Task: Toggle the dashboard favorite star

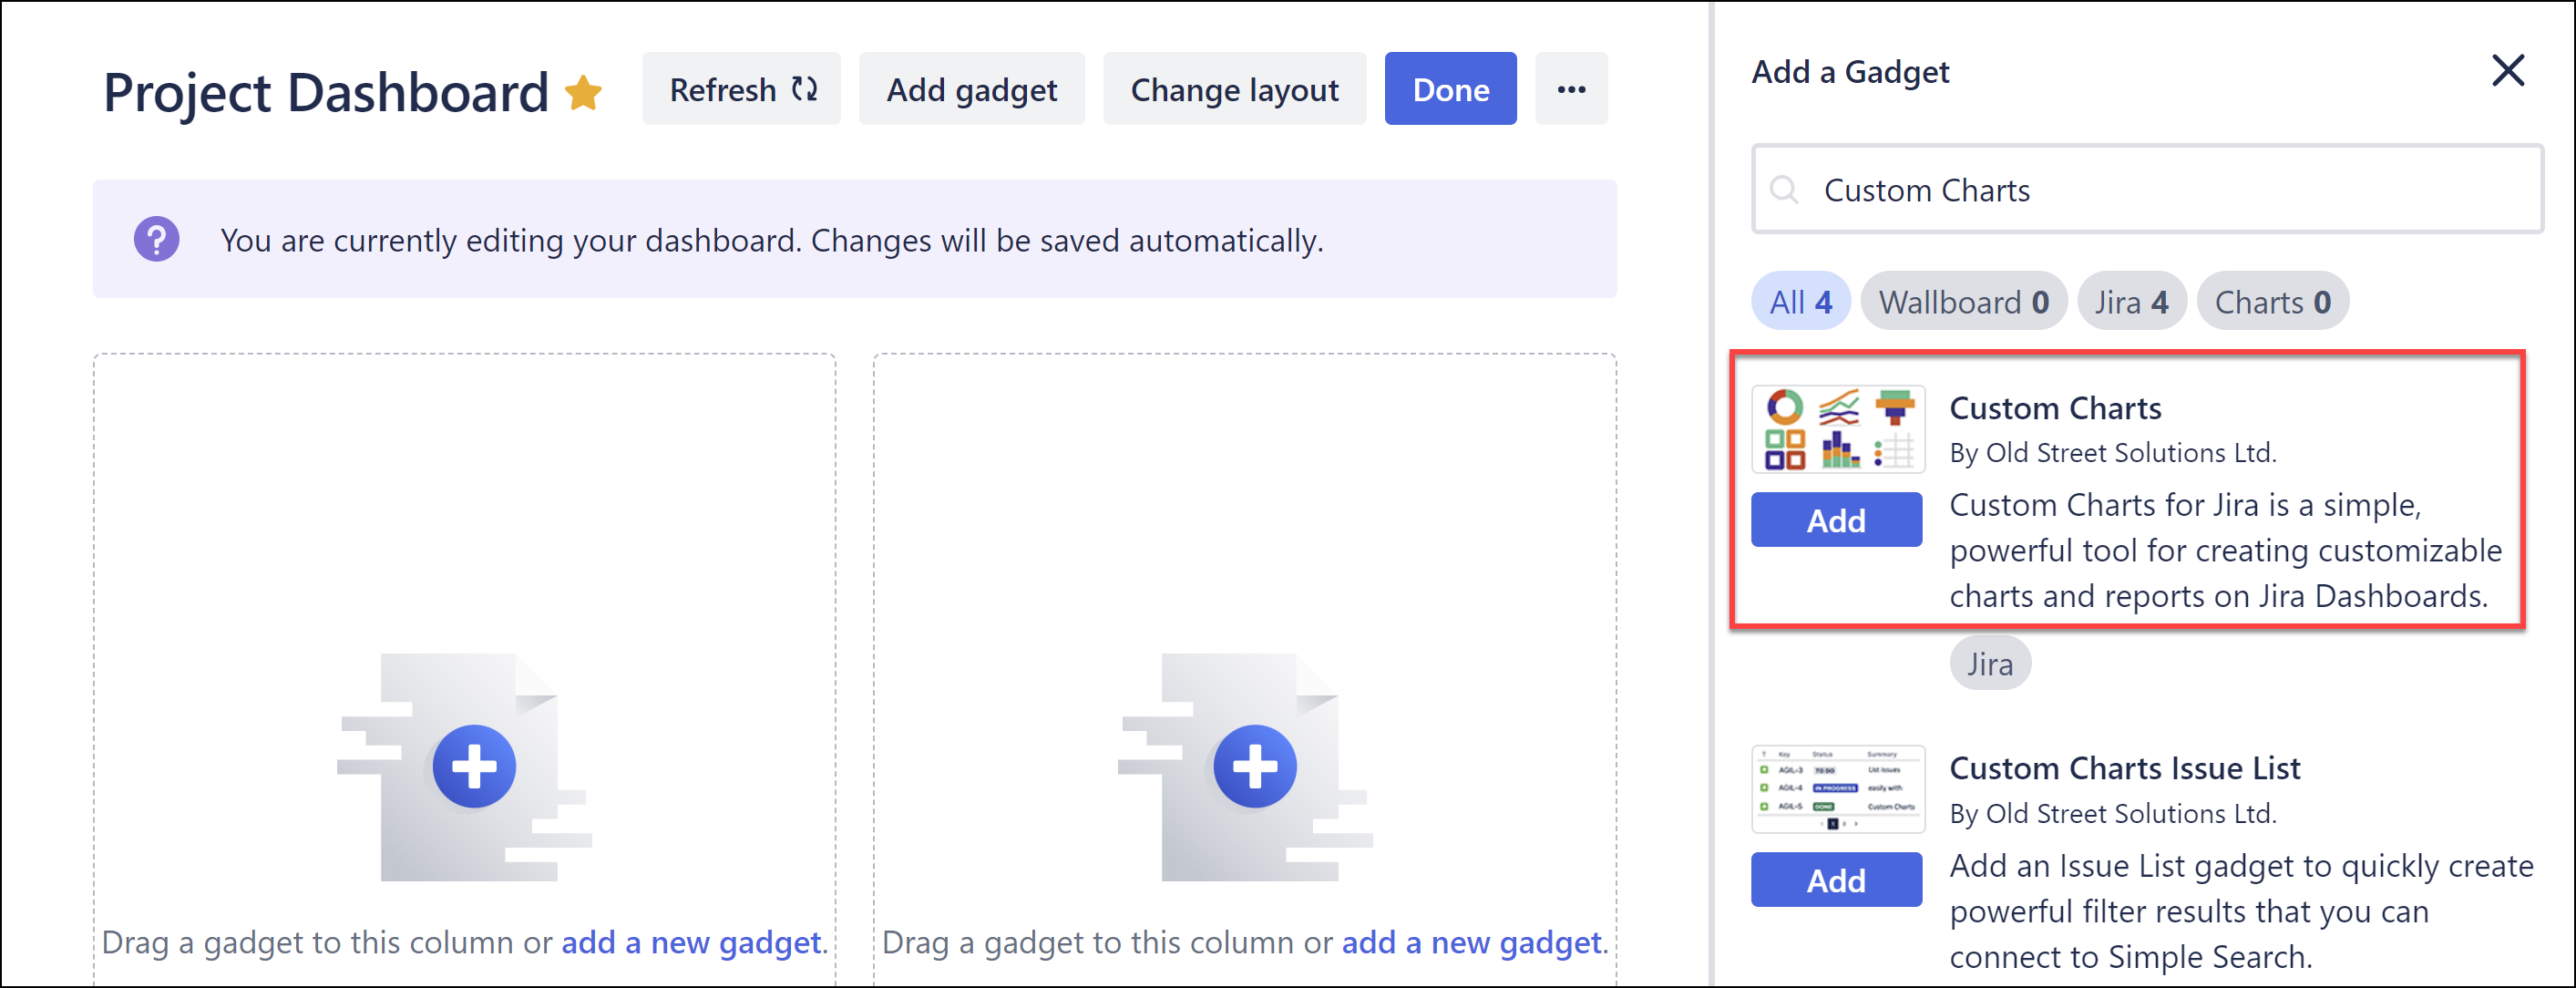Action: coord(585,94)
